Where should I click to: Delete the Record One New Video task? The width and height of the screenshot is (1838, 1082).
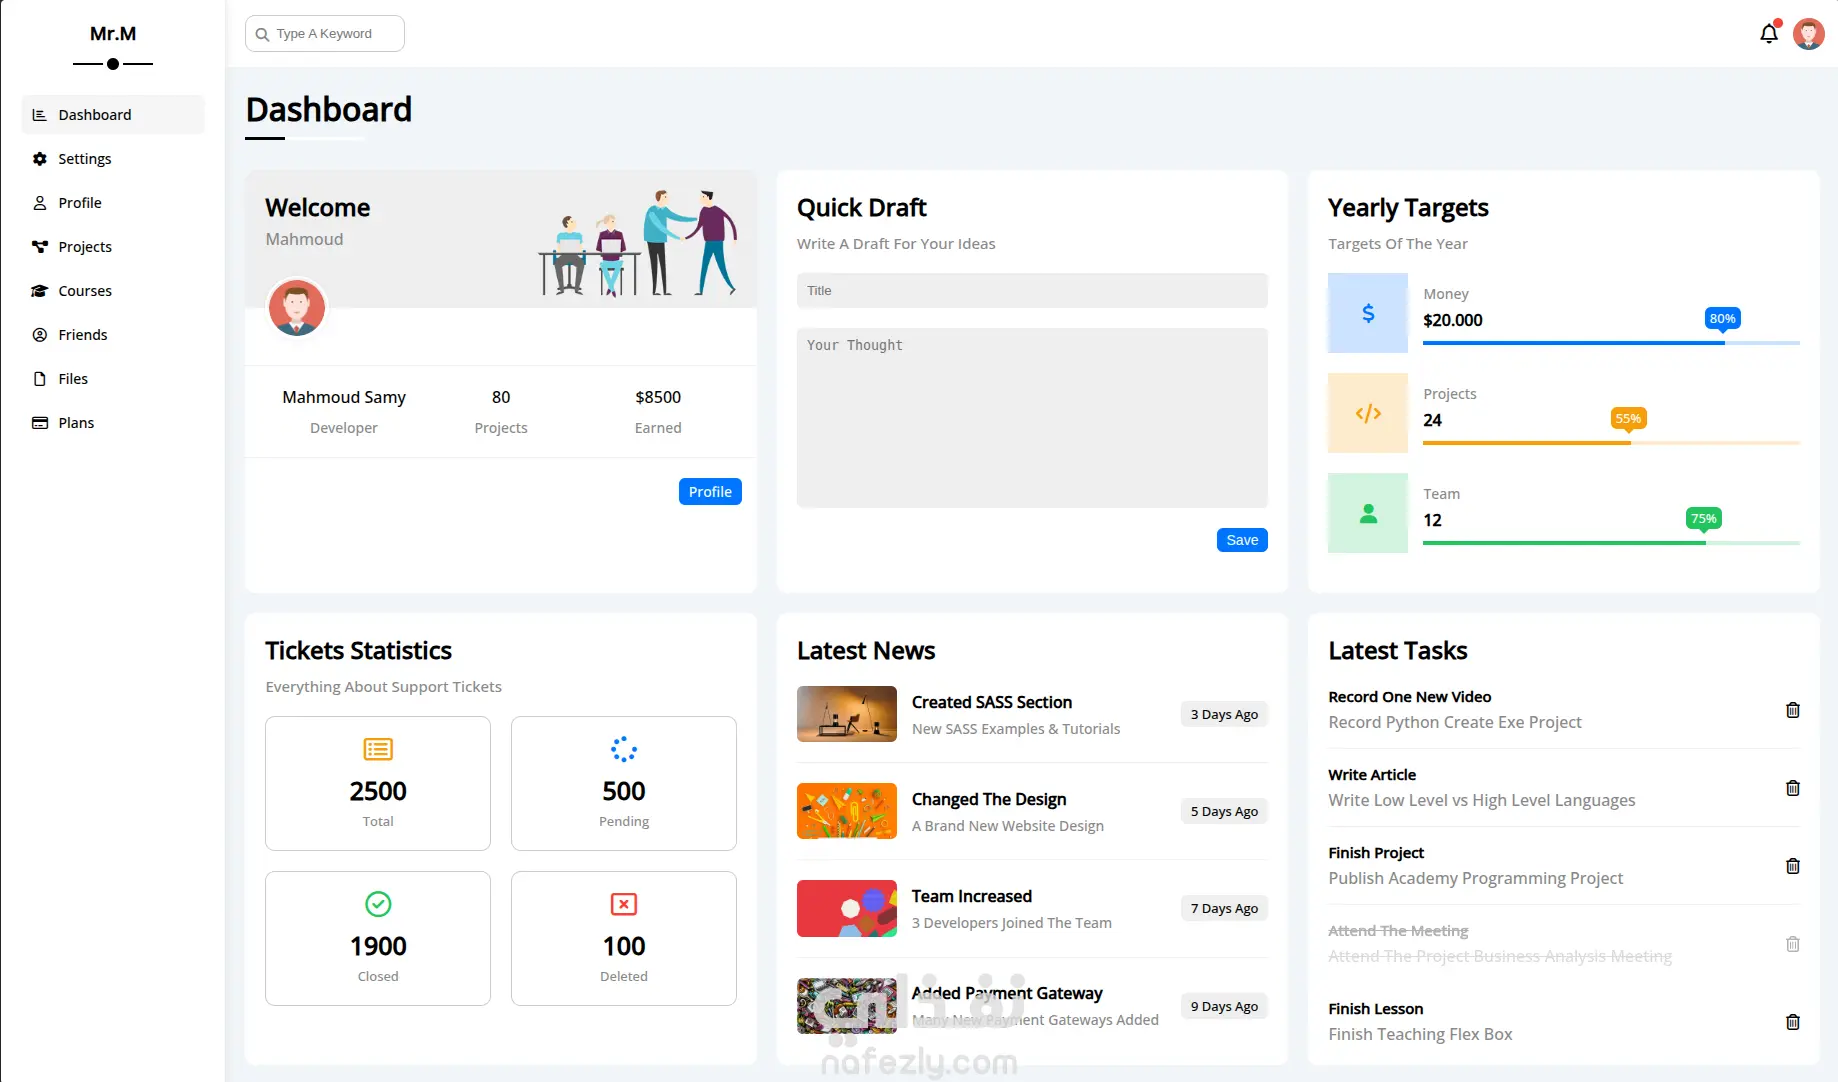point(1793,710)
